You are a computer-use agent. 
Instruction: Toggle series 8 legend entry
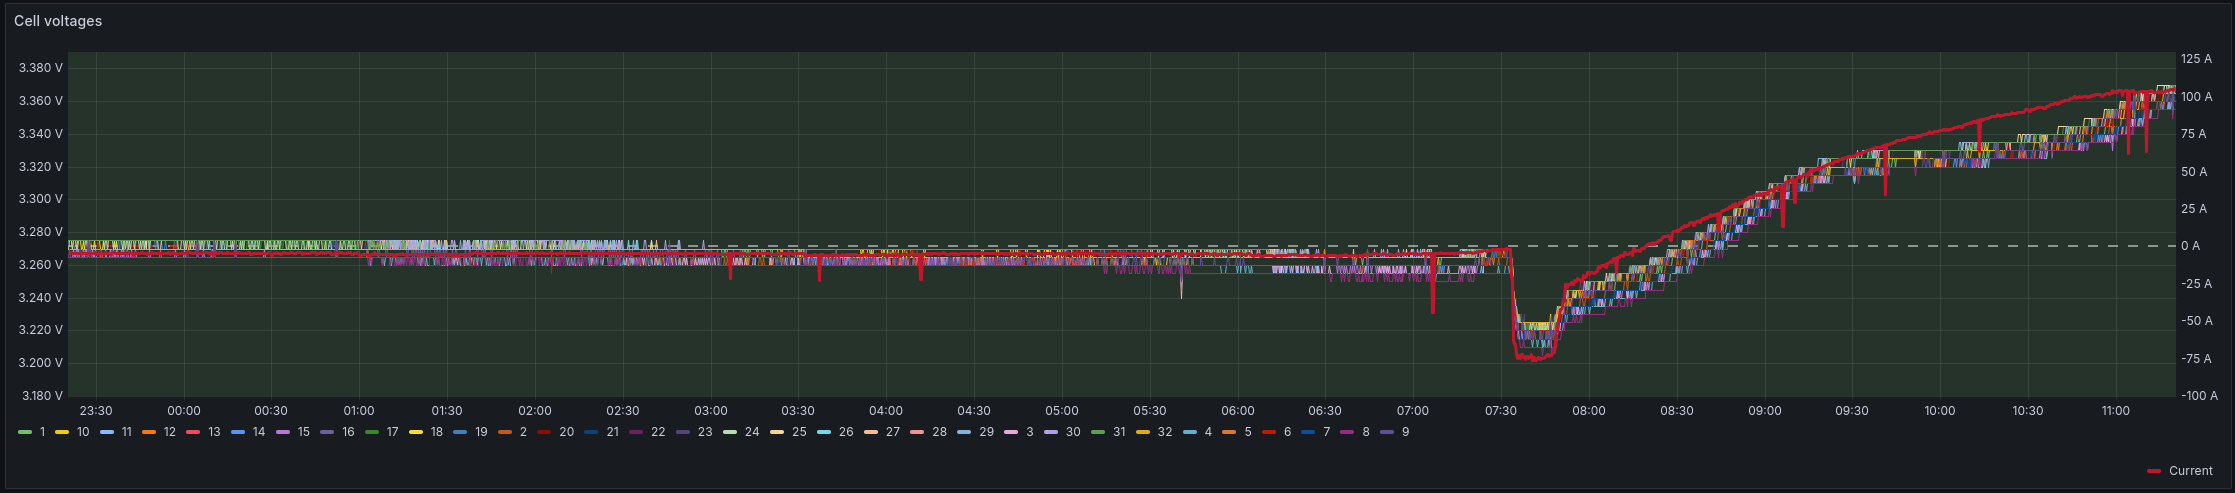tap(1366, 432)
